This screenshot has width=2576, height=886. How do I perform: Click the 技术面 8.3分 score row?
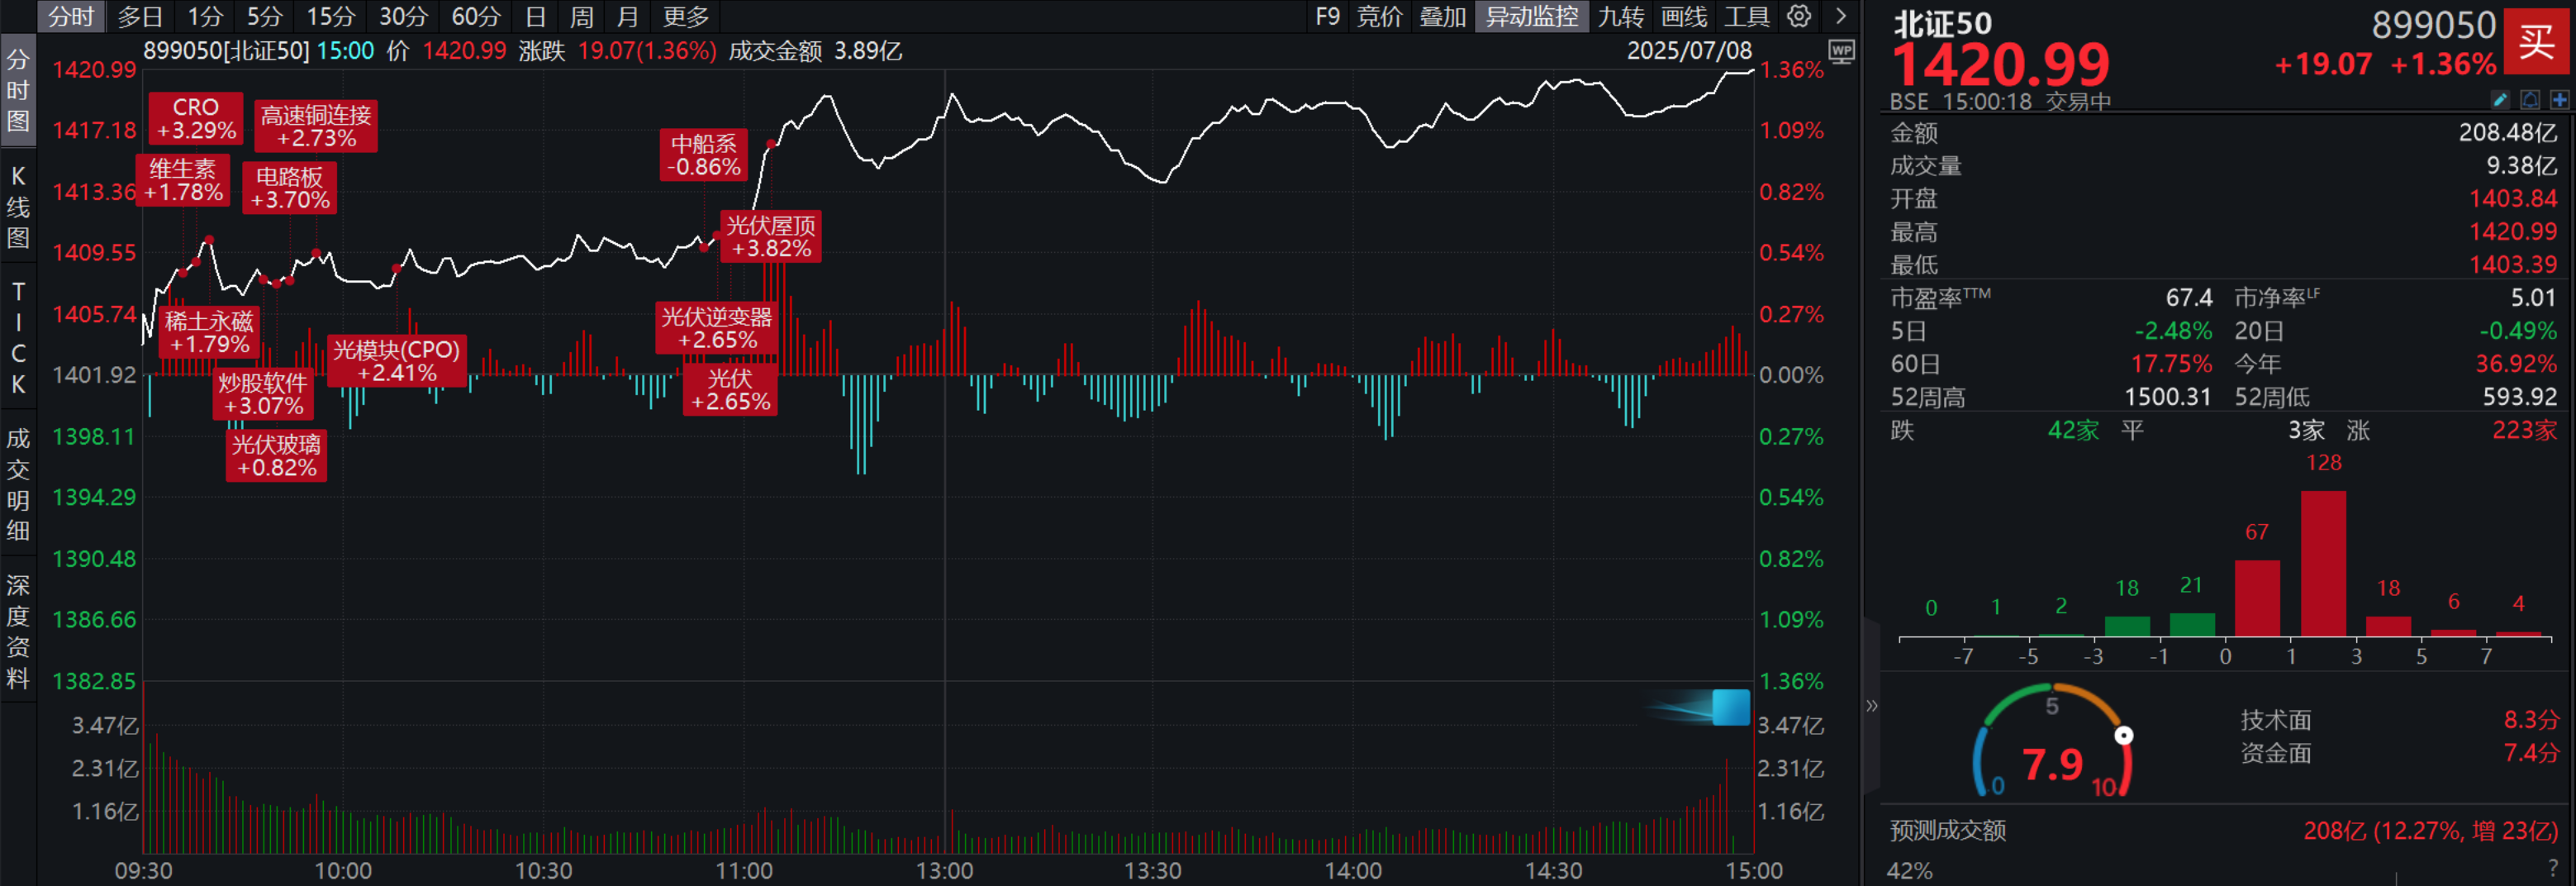[2399, 719]
